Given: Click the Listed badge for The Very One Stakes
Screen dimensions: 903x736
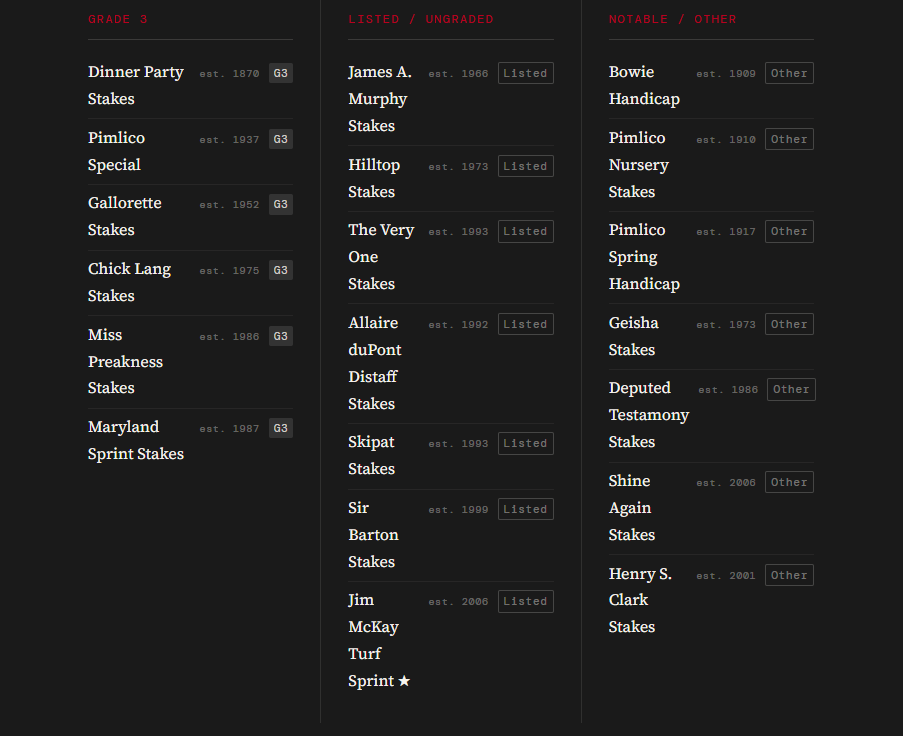Looking at the screenshot, I should [525, 231].
